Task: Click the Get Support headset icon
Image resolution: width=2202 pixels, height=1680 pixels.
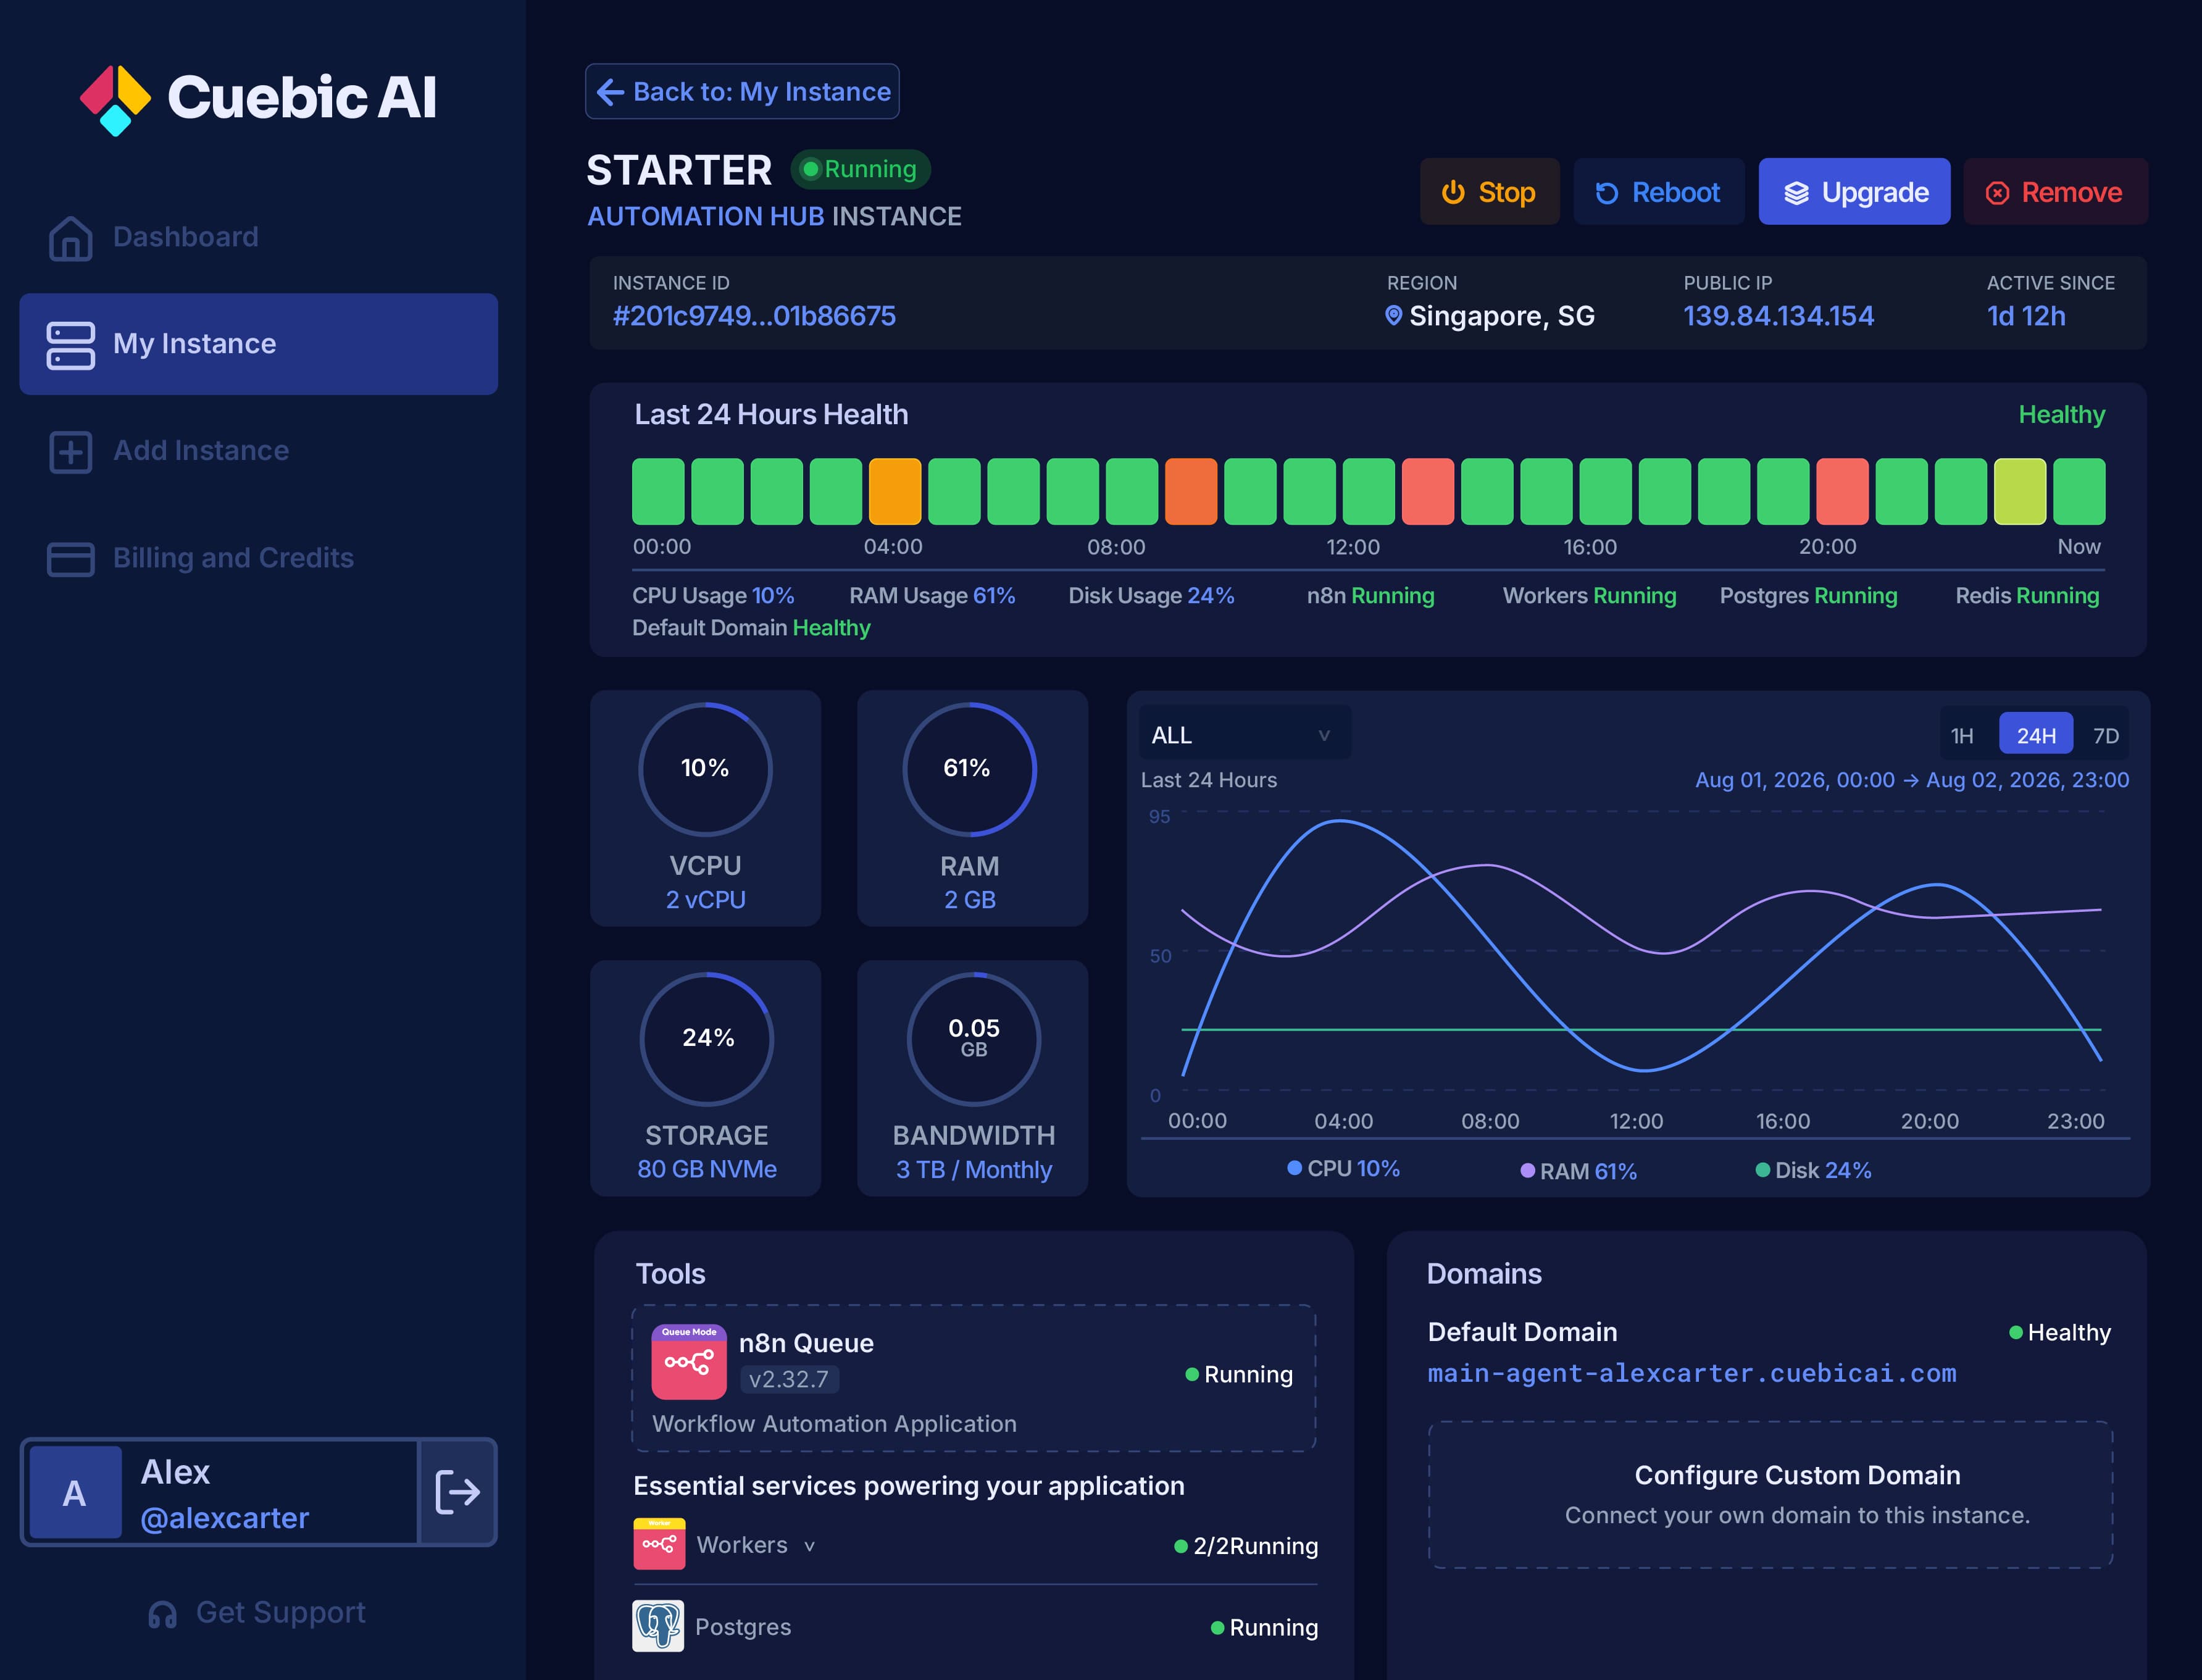Action: pyautogui.click(x=162, y=1613)
